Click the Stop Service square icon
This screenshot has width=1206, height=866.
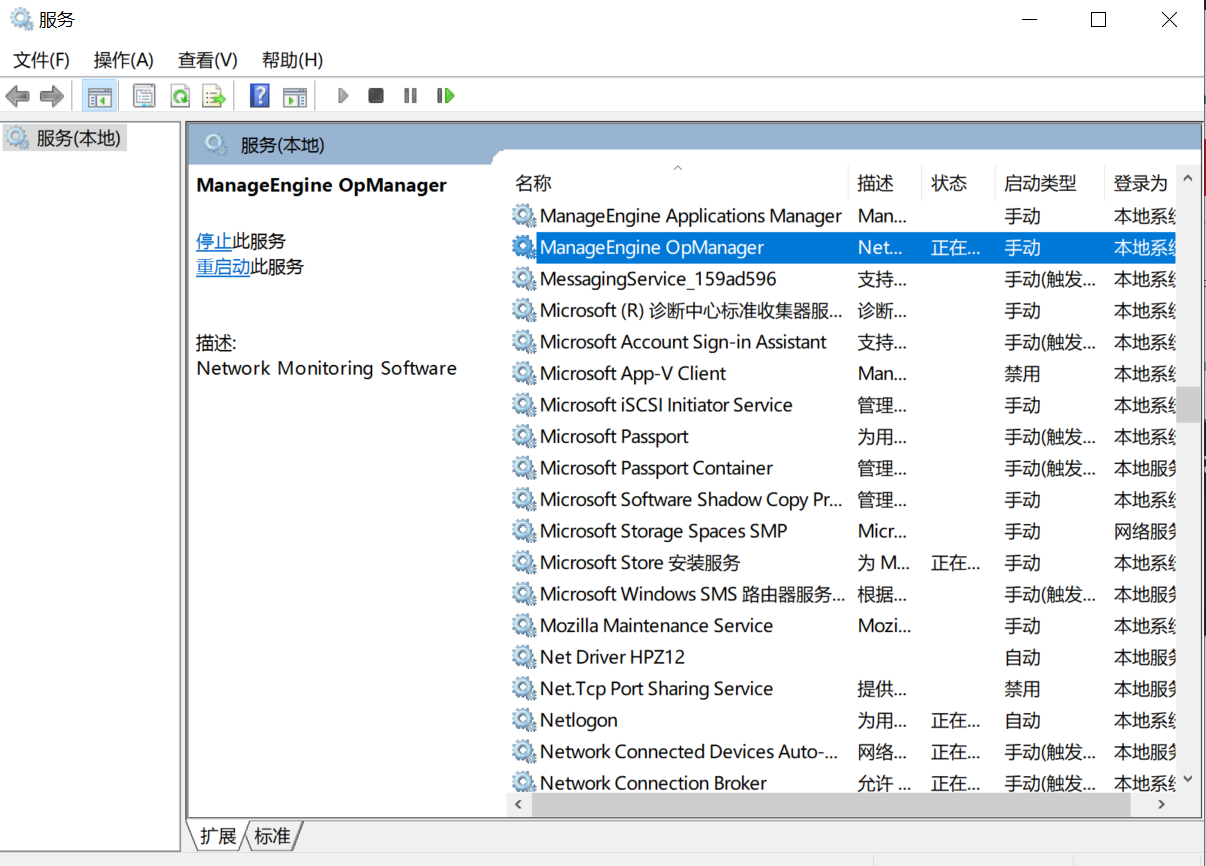pyautogui.click(x=376, y=96)
